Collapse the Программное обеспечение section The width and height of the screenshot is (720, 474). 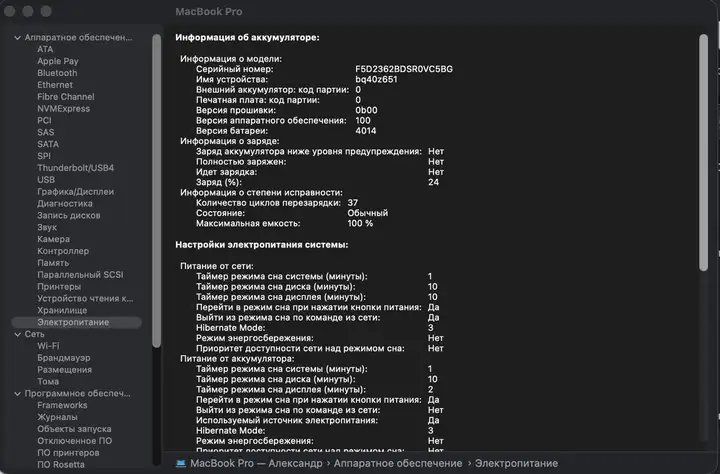[17, 394]
